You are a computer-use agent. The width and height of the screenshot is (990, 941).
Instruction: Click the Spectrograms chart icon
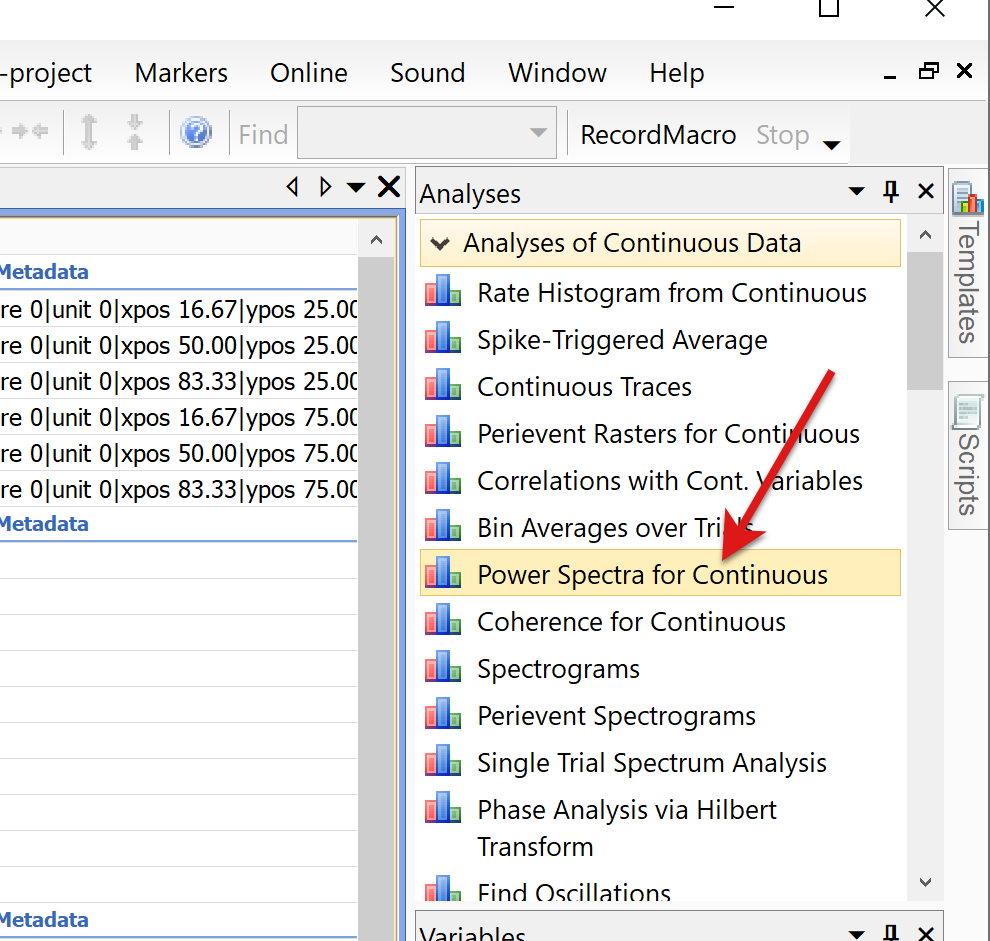443,666
